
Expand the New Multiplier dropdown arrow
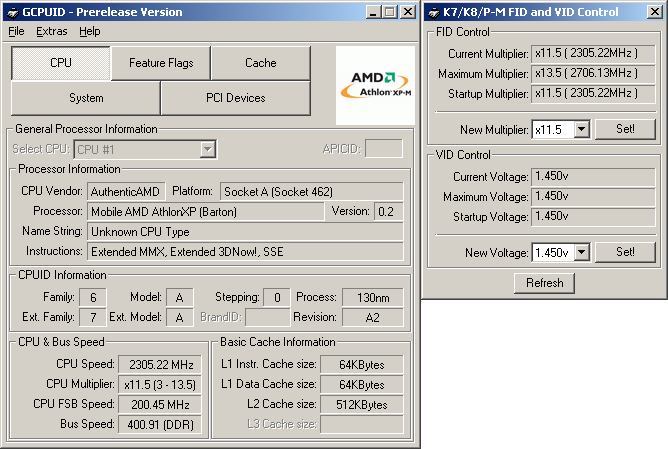click(x=582, y=129)
